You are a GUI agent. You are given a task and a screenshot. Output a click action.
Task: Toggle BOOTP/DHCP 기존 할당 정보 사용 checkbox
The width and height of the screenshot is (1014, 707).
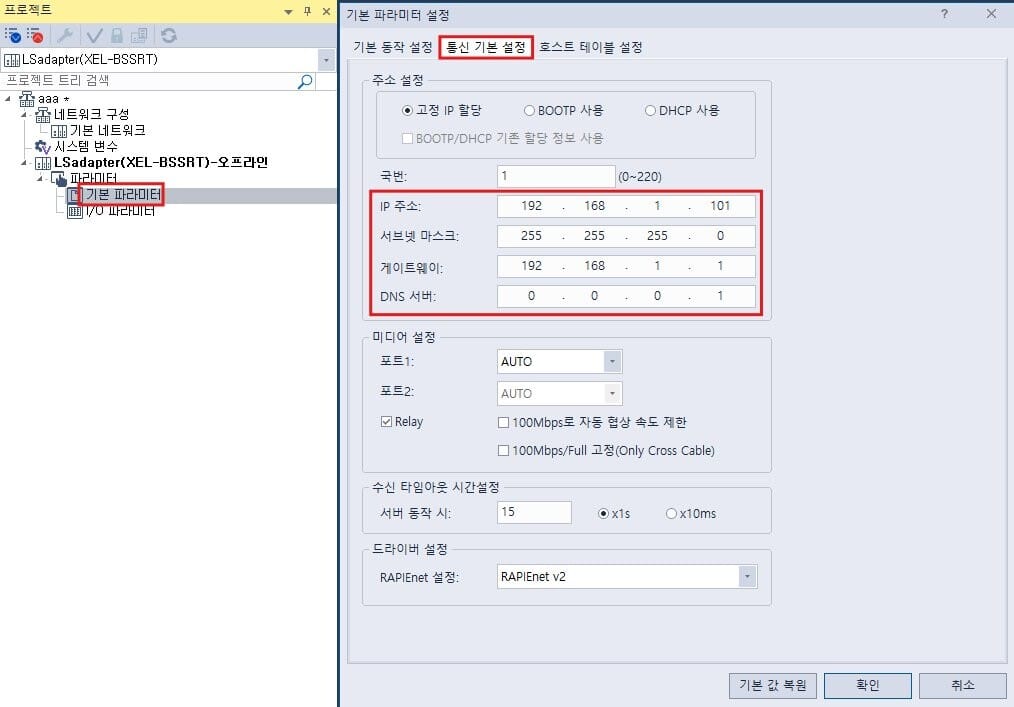[407, 138]
